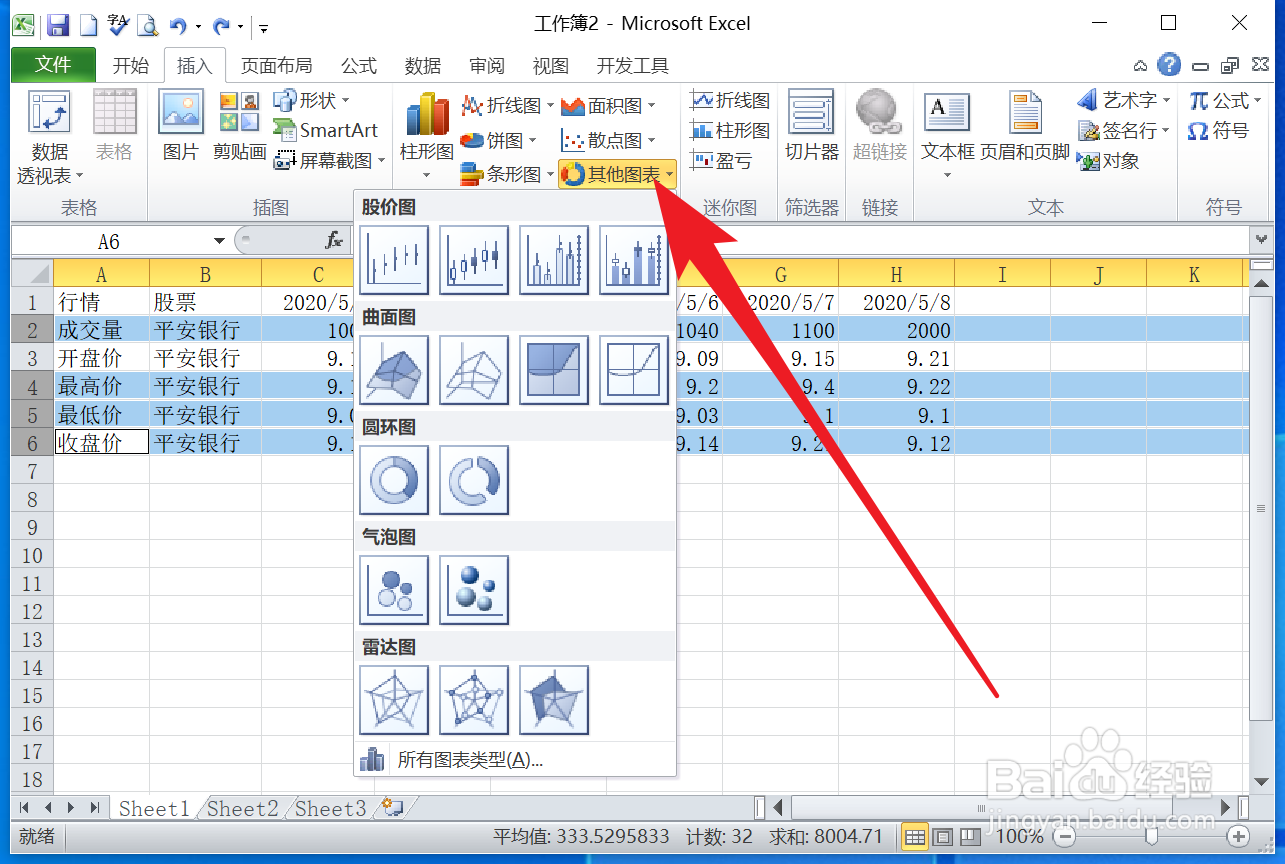Select the volume-high-low-close stock chart
Viewport: 1285px width, 864px height.
point(554,260)
